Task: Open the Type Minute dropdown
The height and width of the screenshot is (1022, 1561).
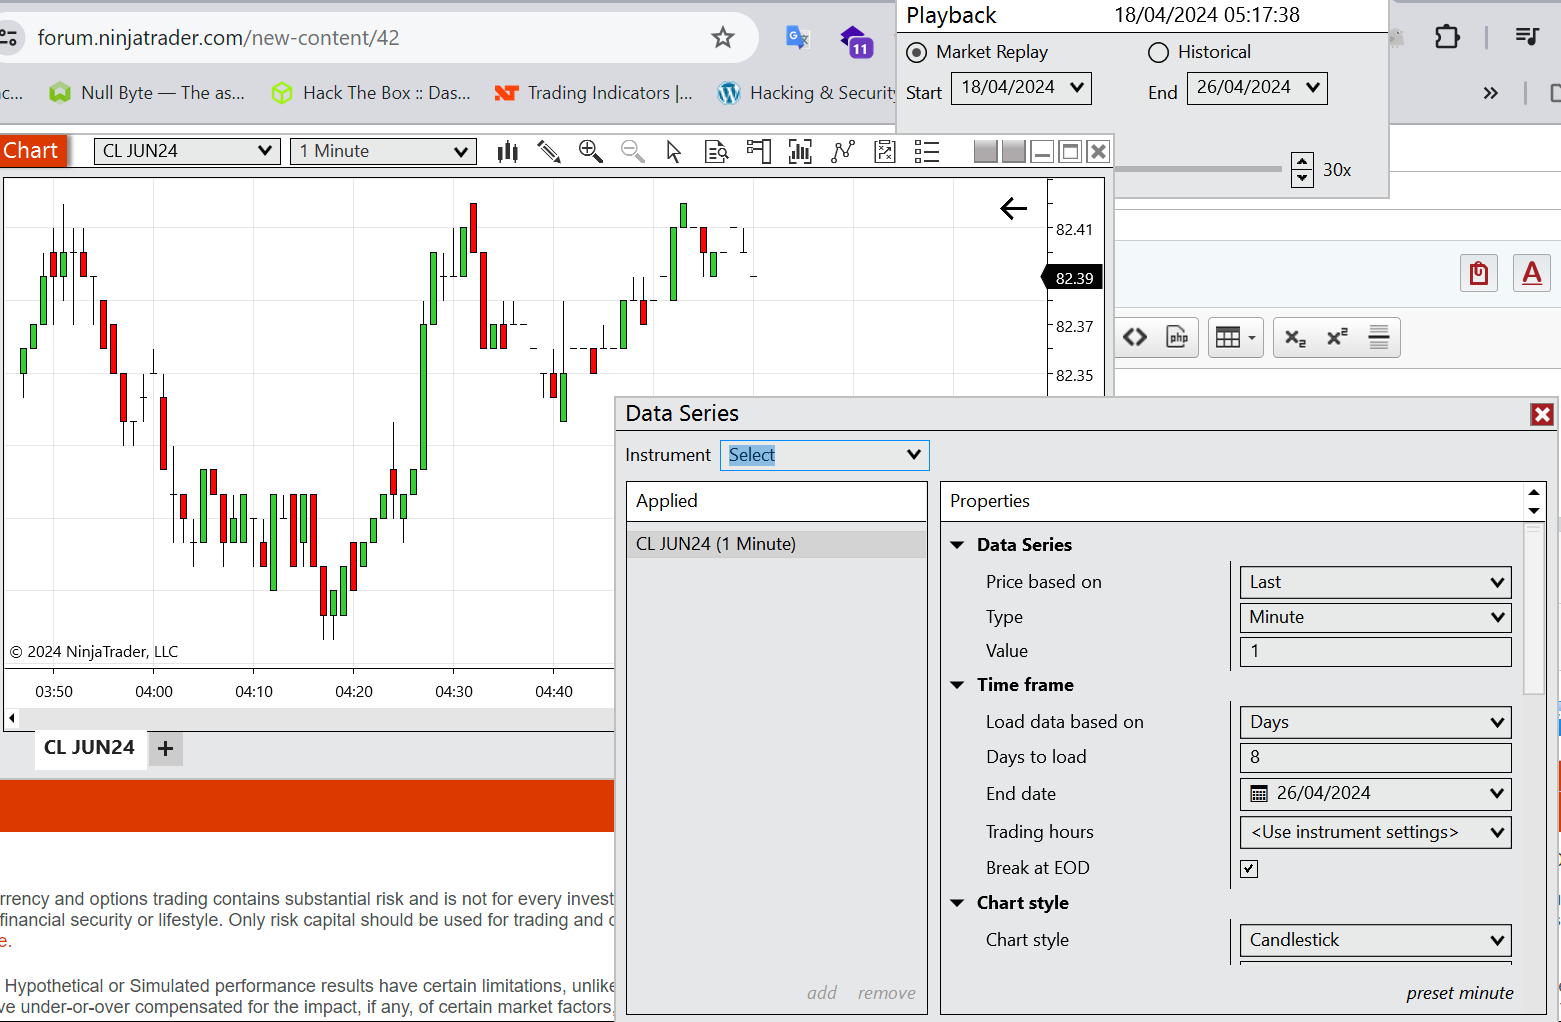Action: click(x=1375, y=617)
